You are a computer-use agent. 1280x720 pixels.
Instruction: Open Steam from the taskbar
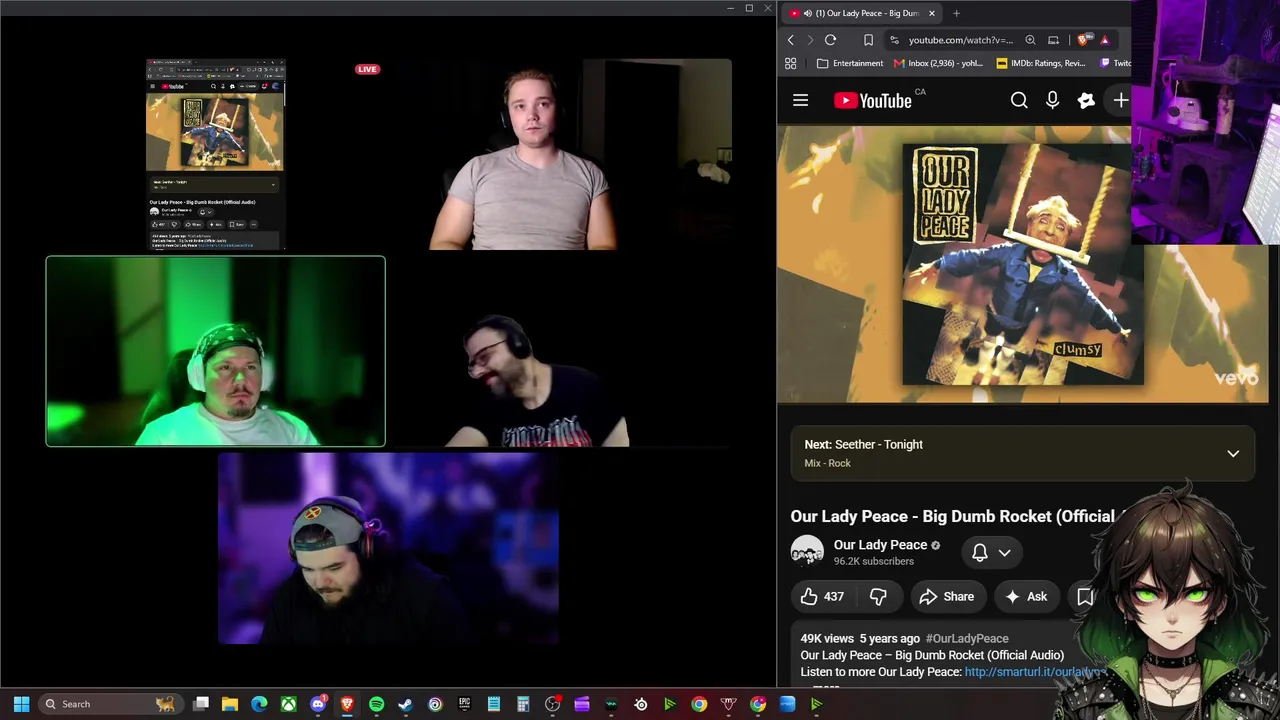click(405, 704)
